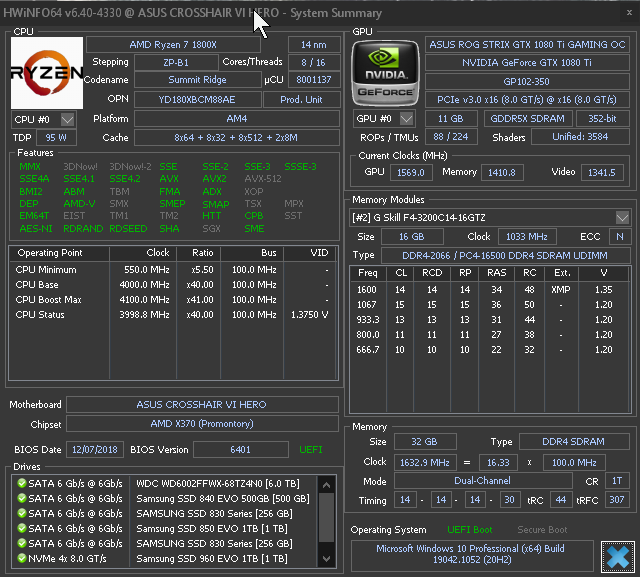Open the GPU #0 selector dropdown

click(406, 119)
